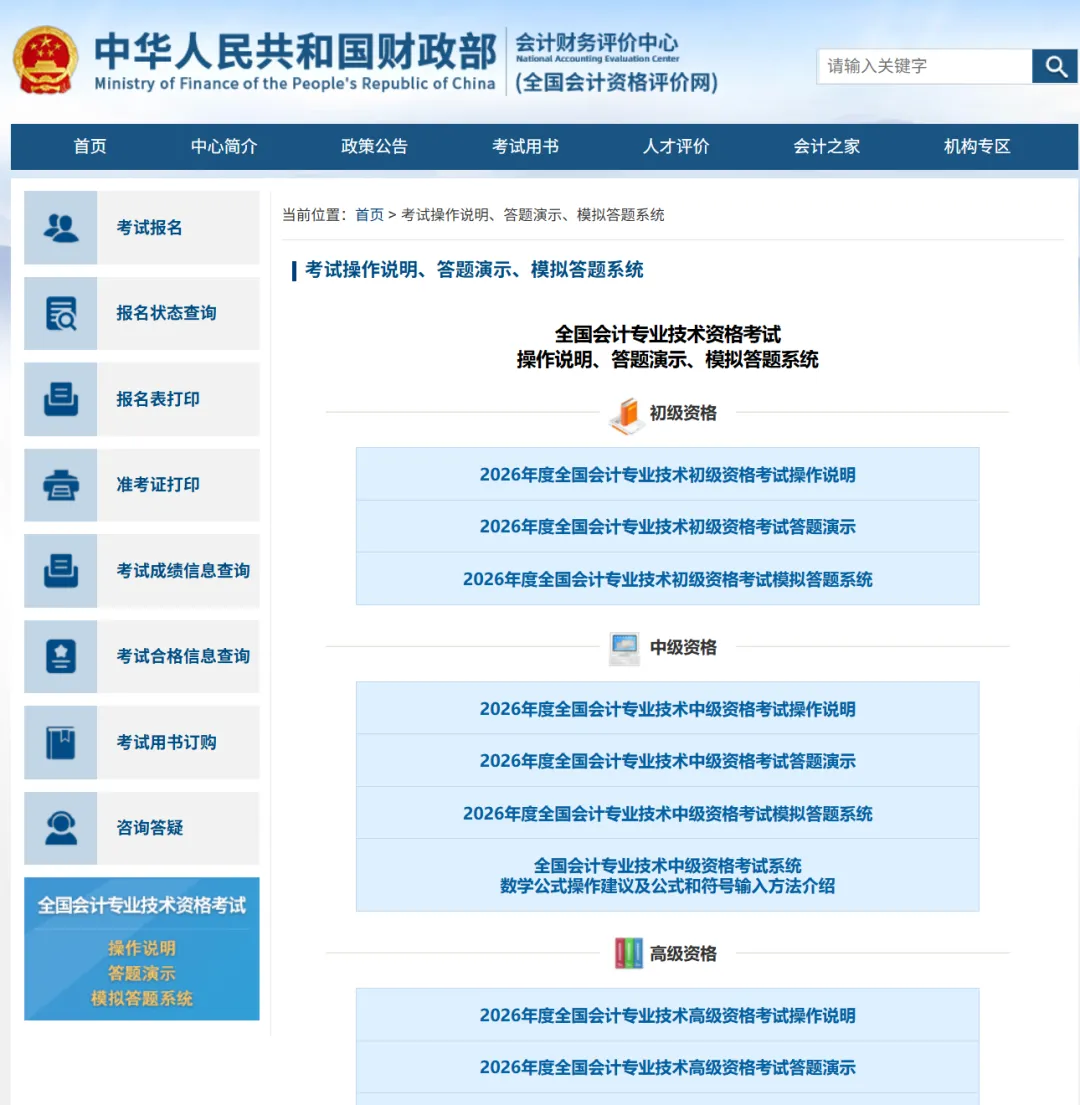Click the 准考证打印 printer icon
1080x1105 pixels.
(61, 485)
